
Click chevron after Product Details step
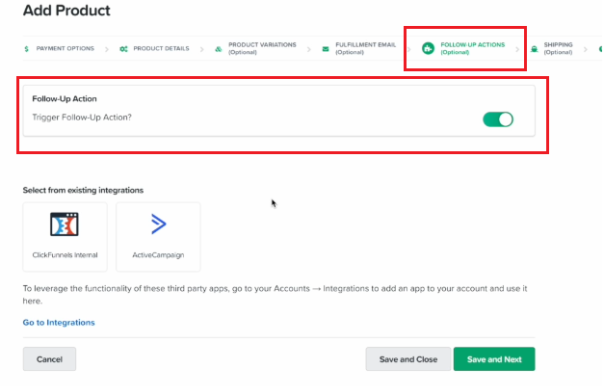click(202, 49)
